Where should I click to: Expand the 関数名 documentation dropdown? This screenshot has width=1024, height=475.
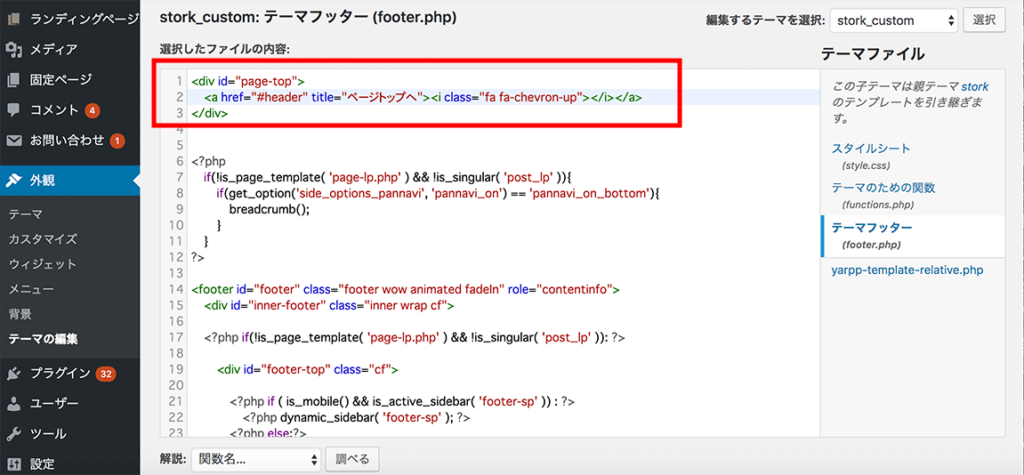(x=256, y=459)
